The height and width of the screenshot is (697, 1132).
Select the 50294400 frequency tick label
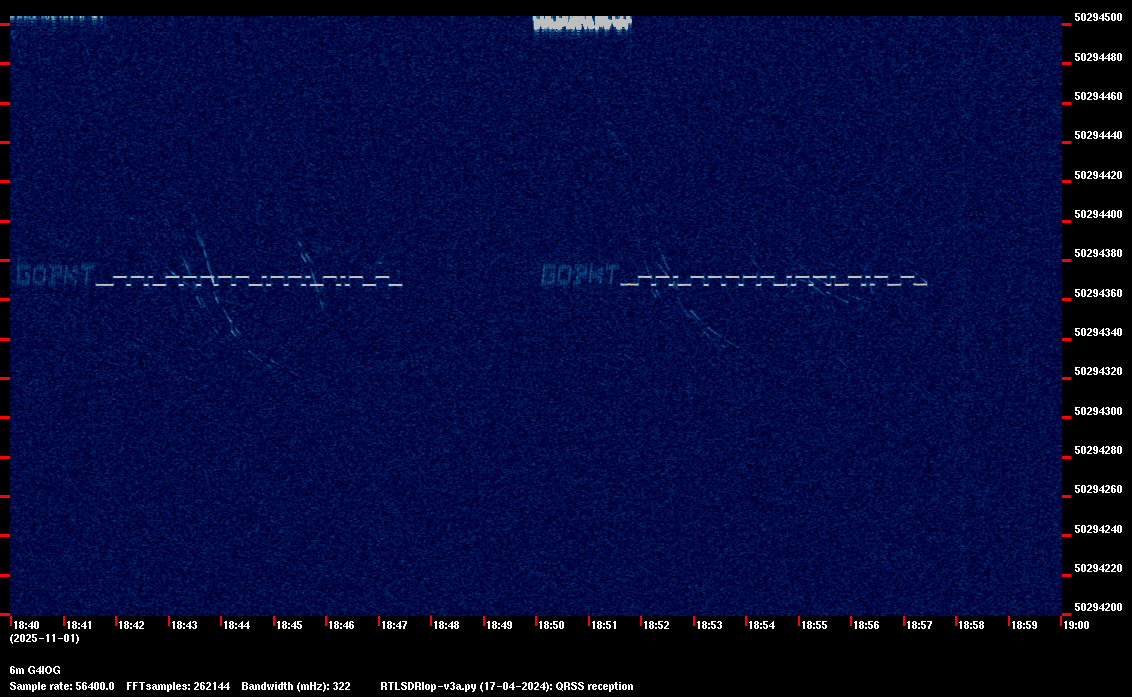pos(1099,215)
